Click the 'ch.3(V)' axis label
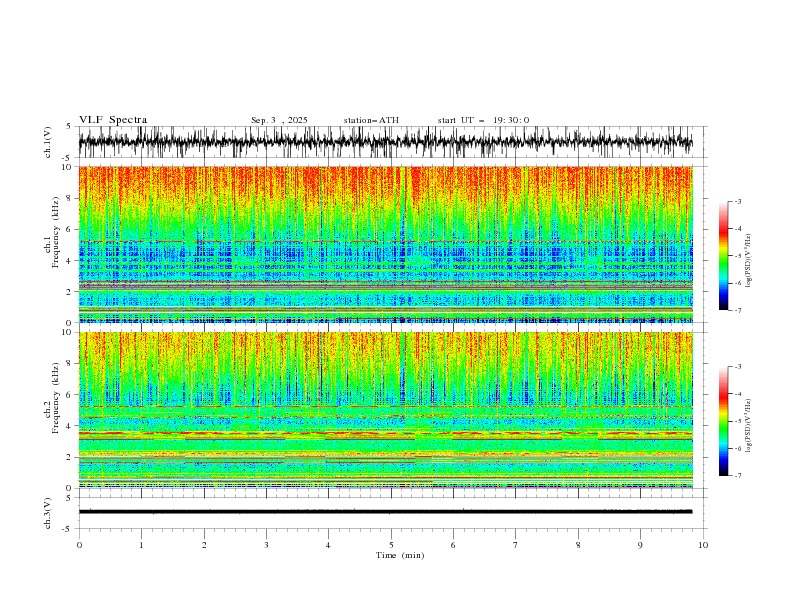Viewport: 792px width, 612px height. tap(48, 513)
